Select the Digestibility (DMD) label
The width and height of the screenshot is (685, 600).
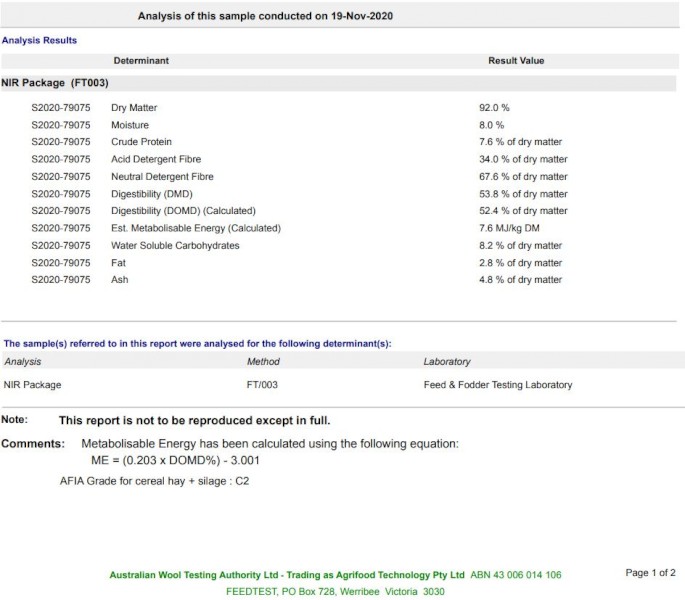click(x=151, y=194)
